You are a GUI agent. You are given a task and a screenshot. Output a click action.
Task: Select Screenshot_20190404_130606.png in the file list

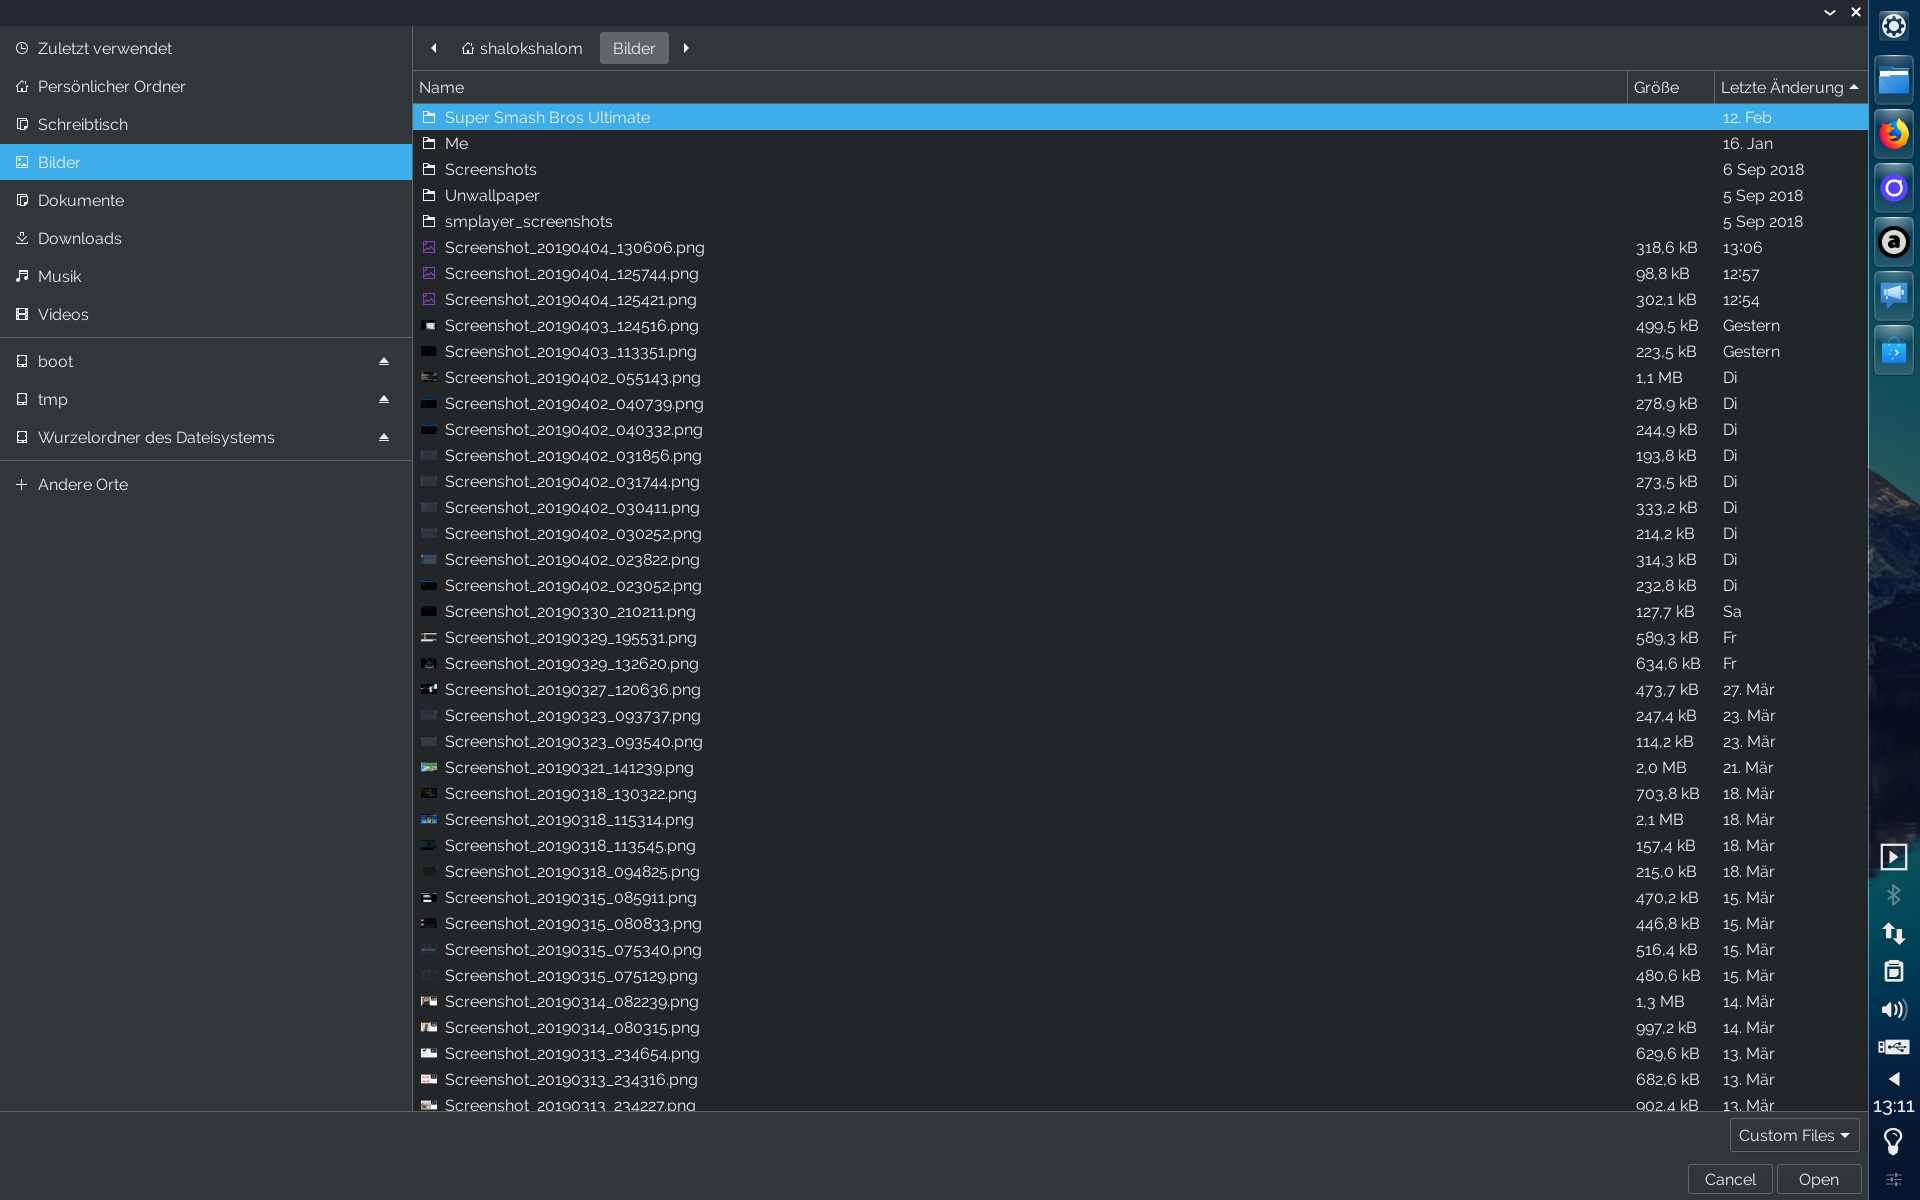[575, 247]
